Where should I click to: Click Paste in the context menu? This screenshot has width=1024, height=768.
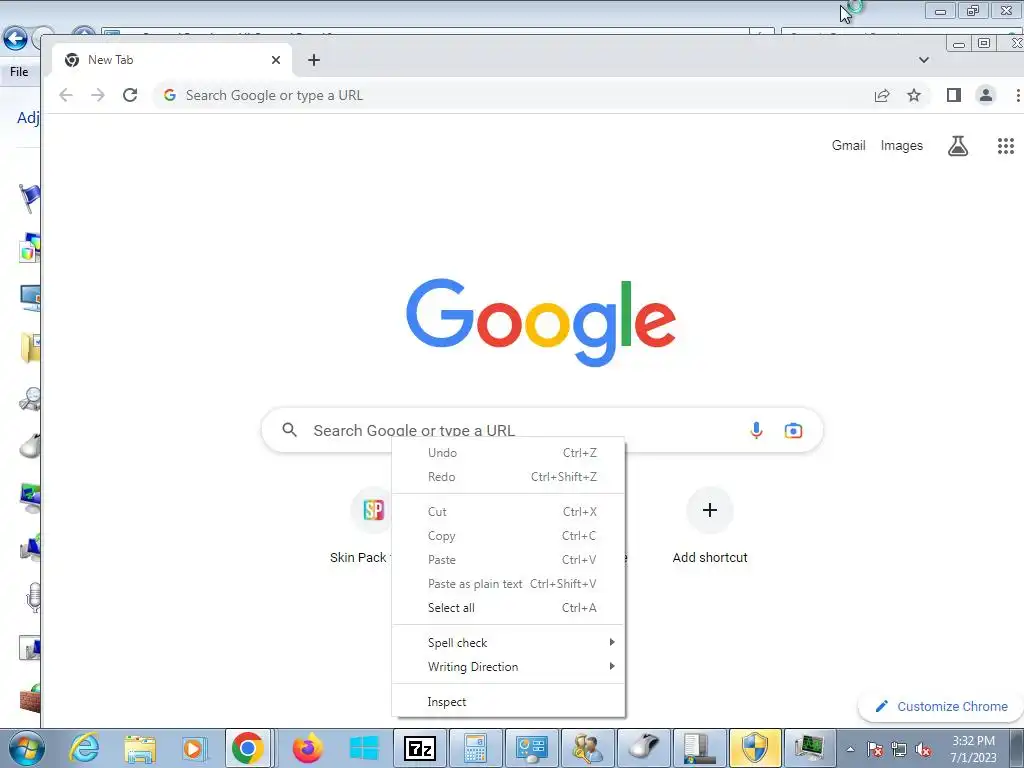pos(508,560)
